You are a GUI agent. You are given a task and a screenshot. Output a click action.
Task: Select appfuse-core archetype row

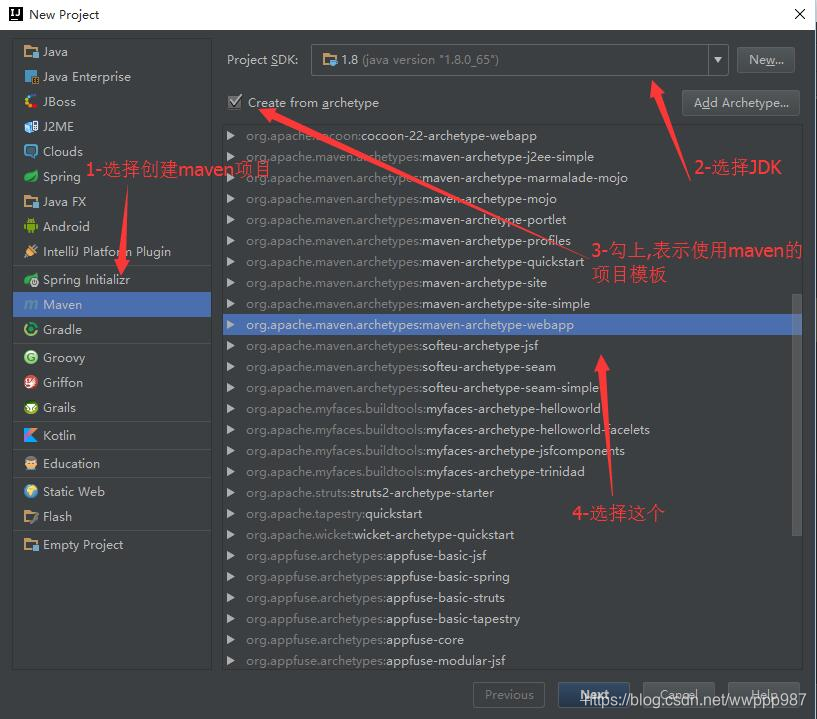[x=512, y=640]
